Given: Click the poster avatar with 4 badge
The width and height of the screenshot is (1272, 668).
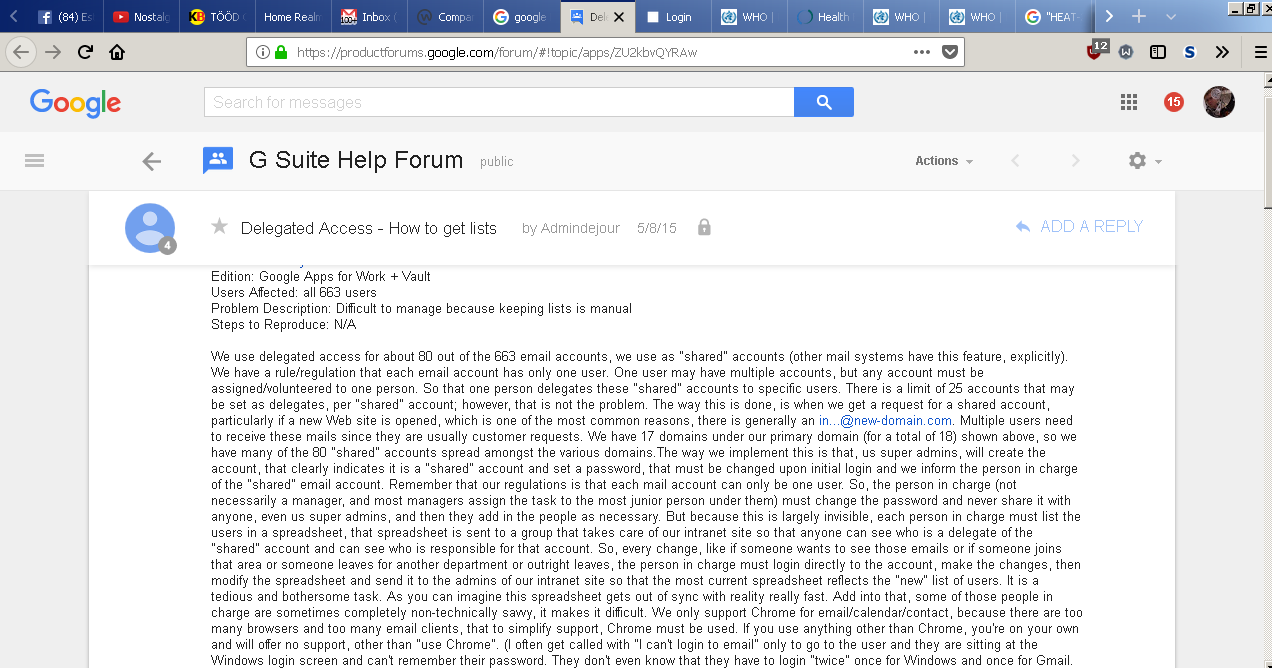Looking at the screenshot, I should [150, 228].
